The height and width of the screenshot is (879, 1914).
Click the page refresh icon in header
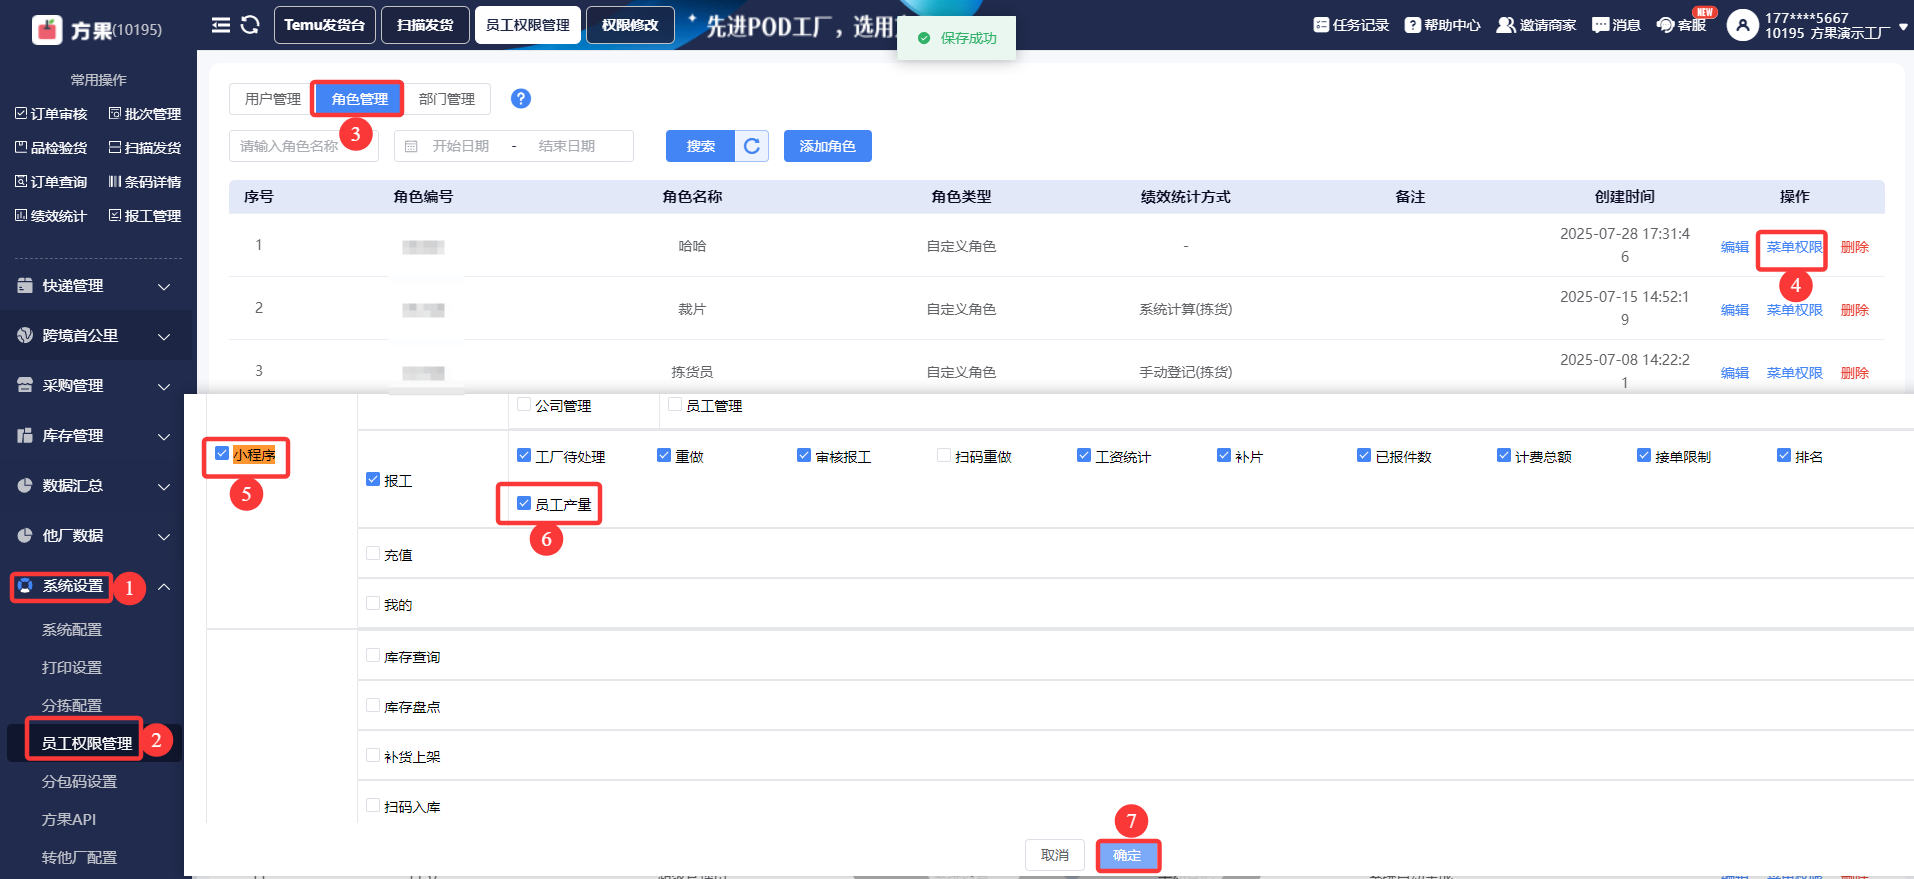(250, 25)
